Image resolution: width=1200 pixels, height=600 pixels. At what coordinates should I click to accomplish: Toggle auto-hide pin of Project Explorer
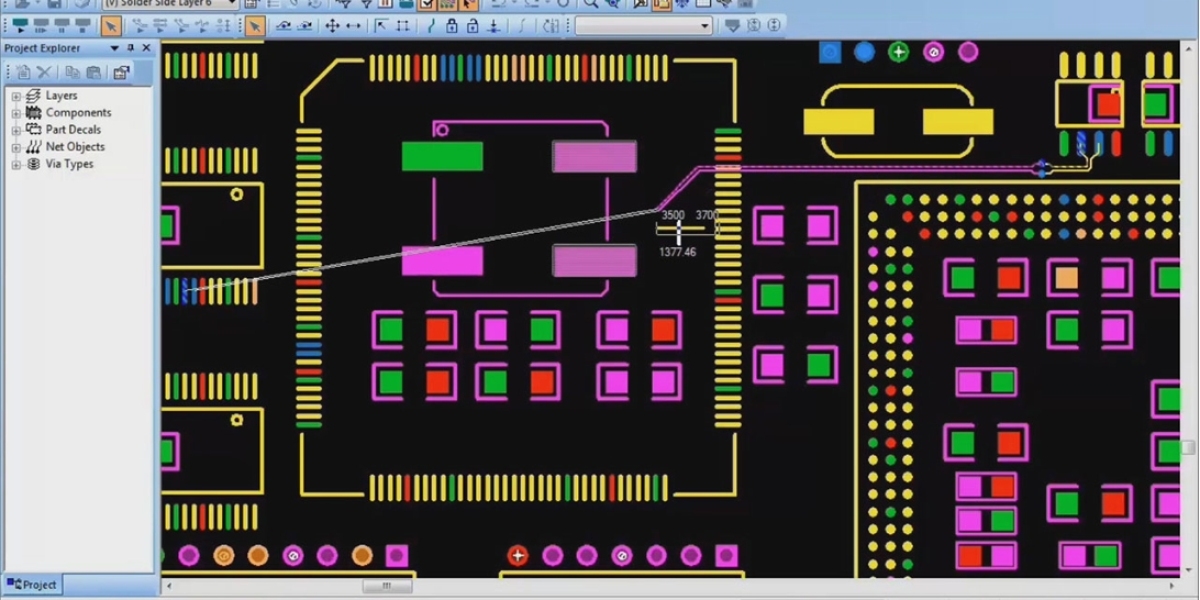click(x=130, y=48)
